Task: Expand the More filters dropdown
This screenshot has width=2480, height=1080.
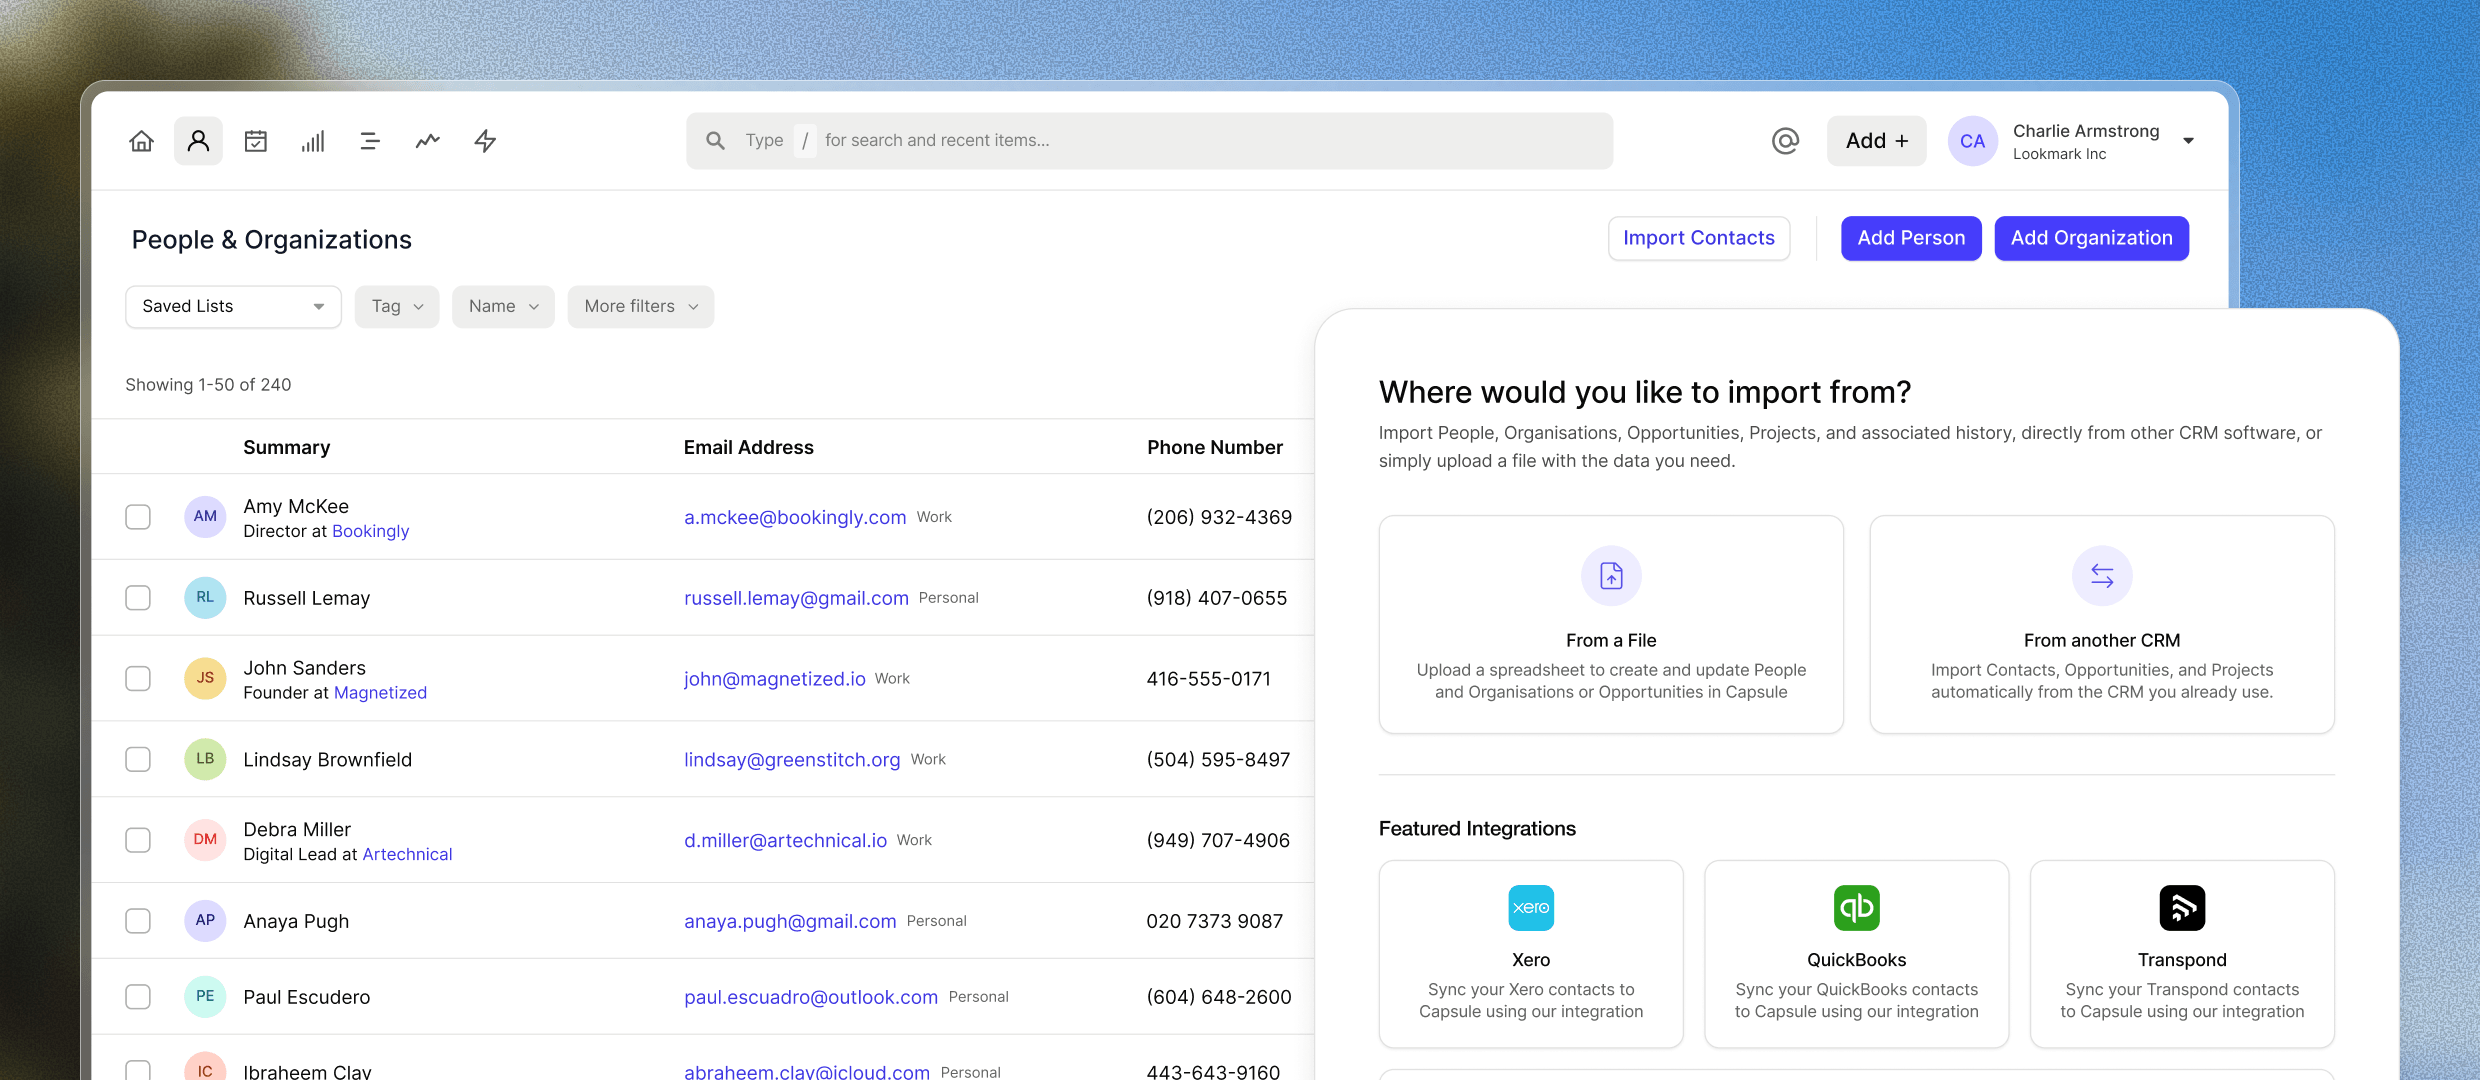Action: (641, 306)
